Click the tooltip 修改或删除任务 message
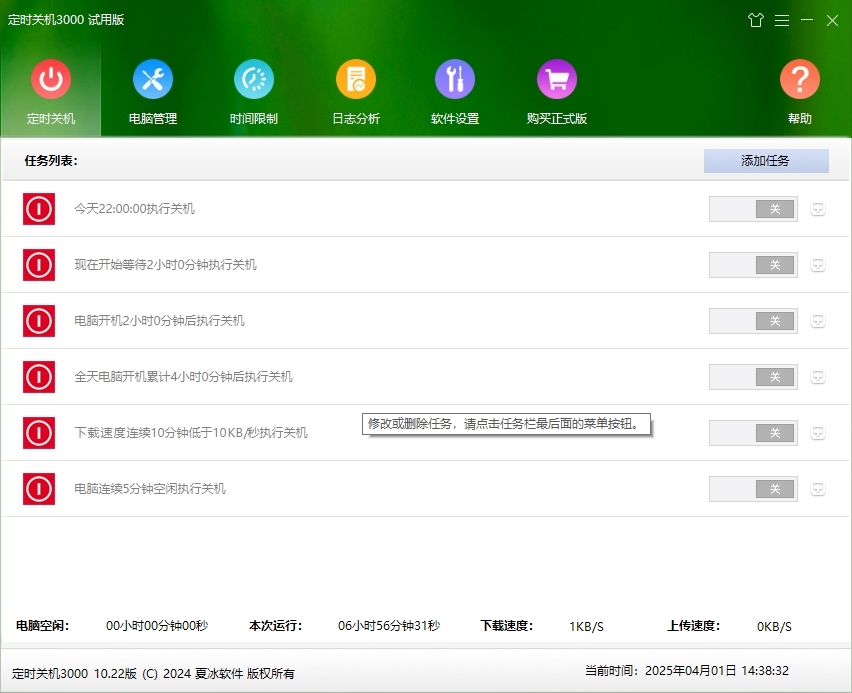 (x=506, y=424)
